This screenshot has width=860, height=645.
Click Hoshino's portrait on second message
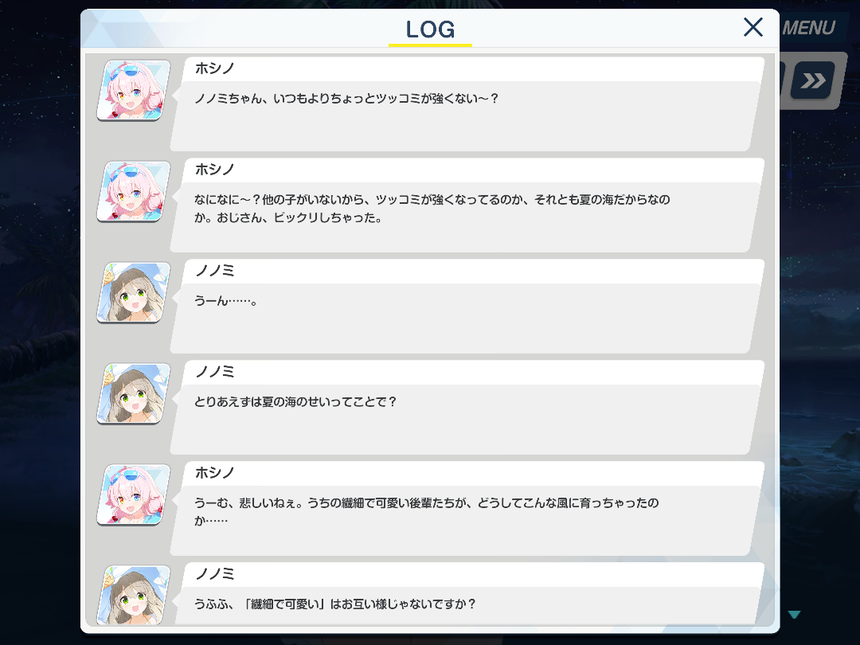[133, 191]
